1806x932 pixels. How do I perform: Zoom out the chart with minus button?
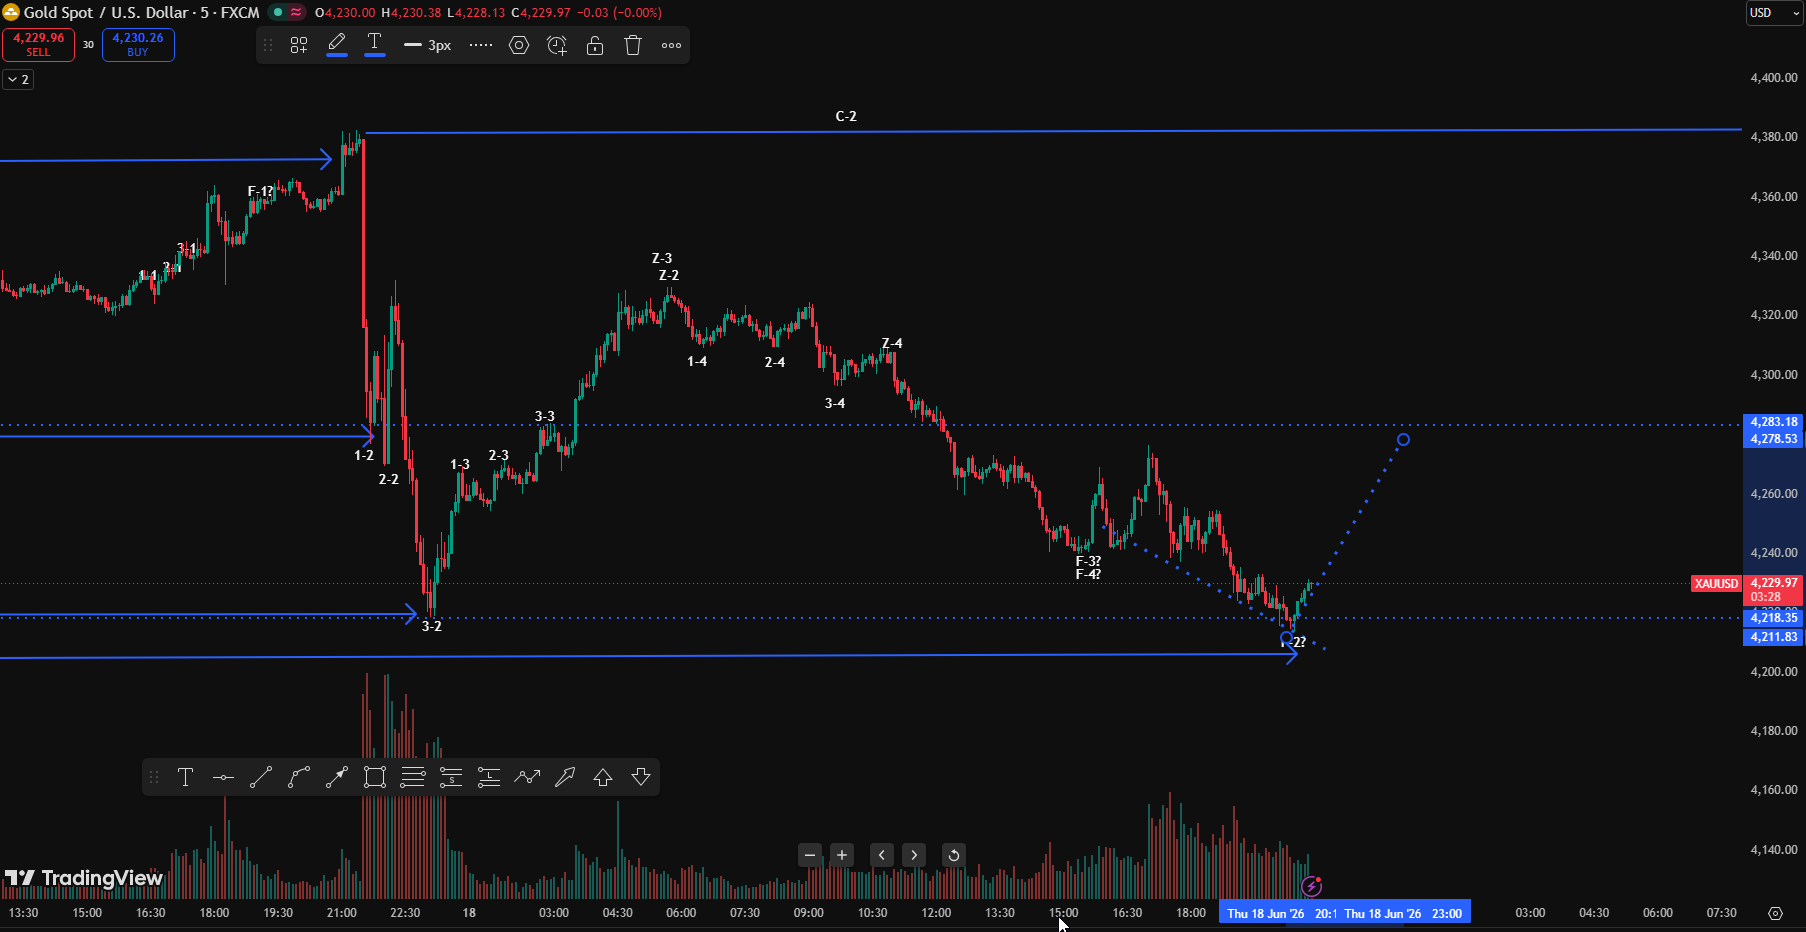coord(810,855)
